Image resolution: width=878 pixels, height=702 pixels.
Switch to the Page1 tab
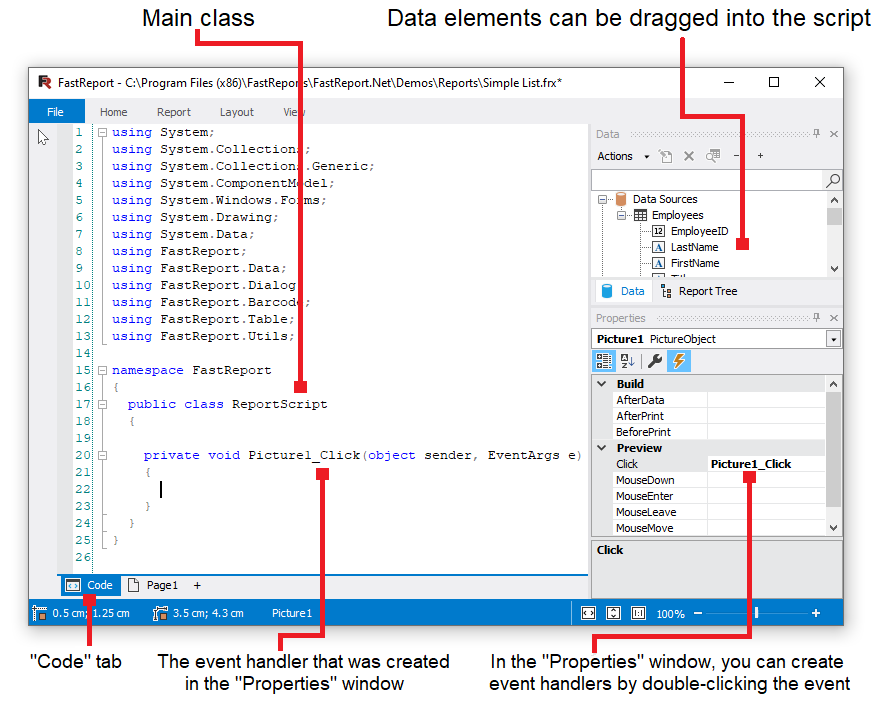[153, 585]
